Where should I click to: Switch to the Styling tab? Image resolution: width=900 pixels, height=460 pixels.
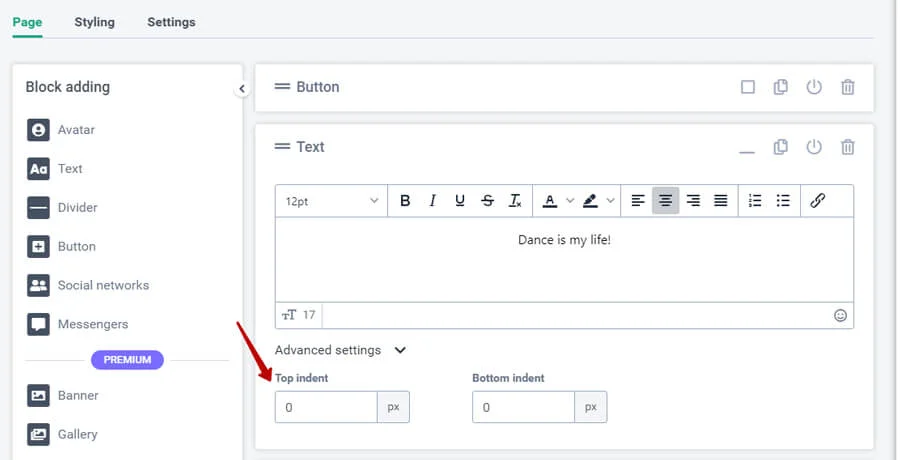click(94, 22)
